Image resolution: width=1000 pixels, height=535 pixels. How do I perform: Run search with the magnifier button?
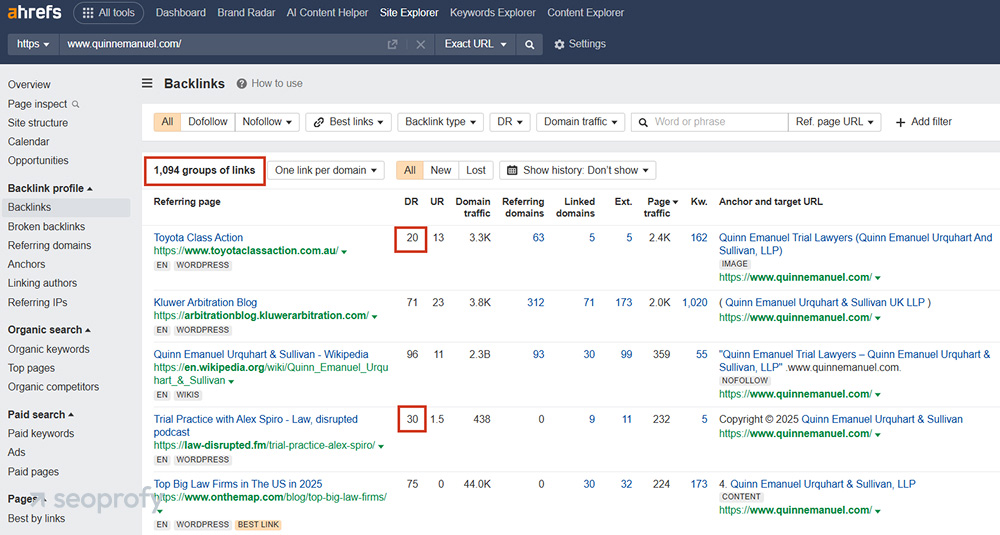529,45
